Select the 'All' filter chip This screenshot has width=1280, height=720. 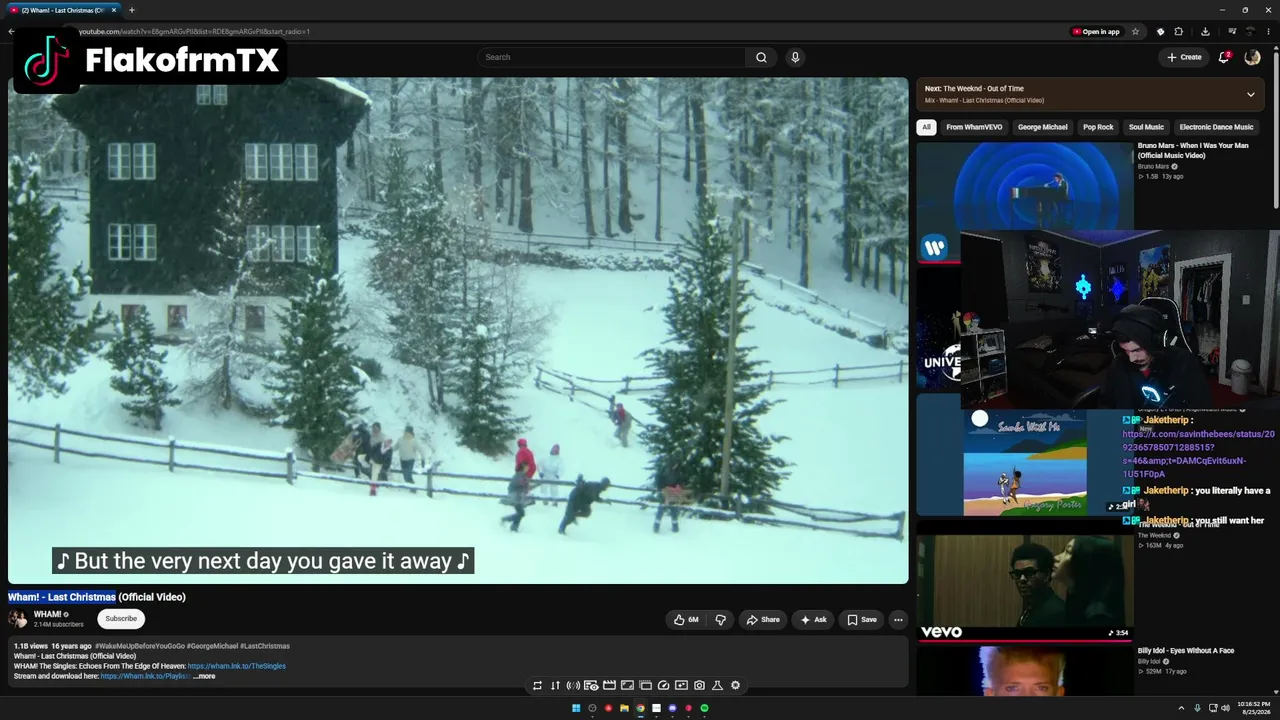pyautogui.click(x=927, y=127)
